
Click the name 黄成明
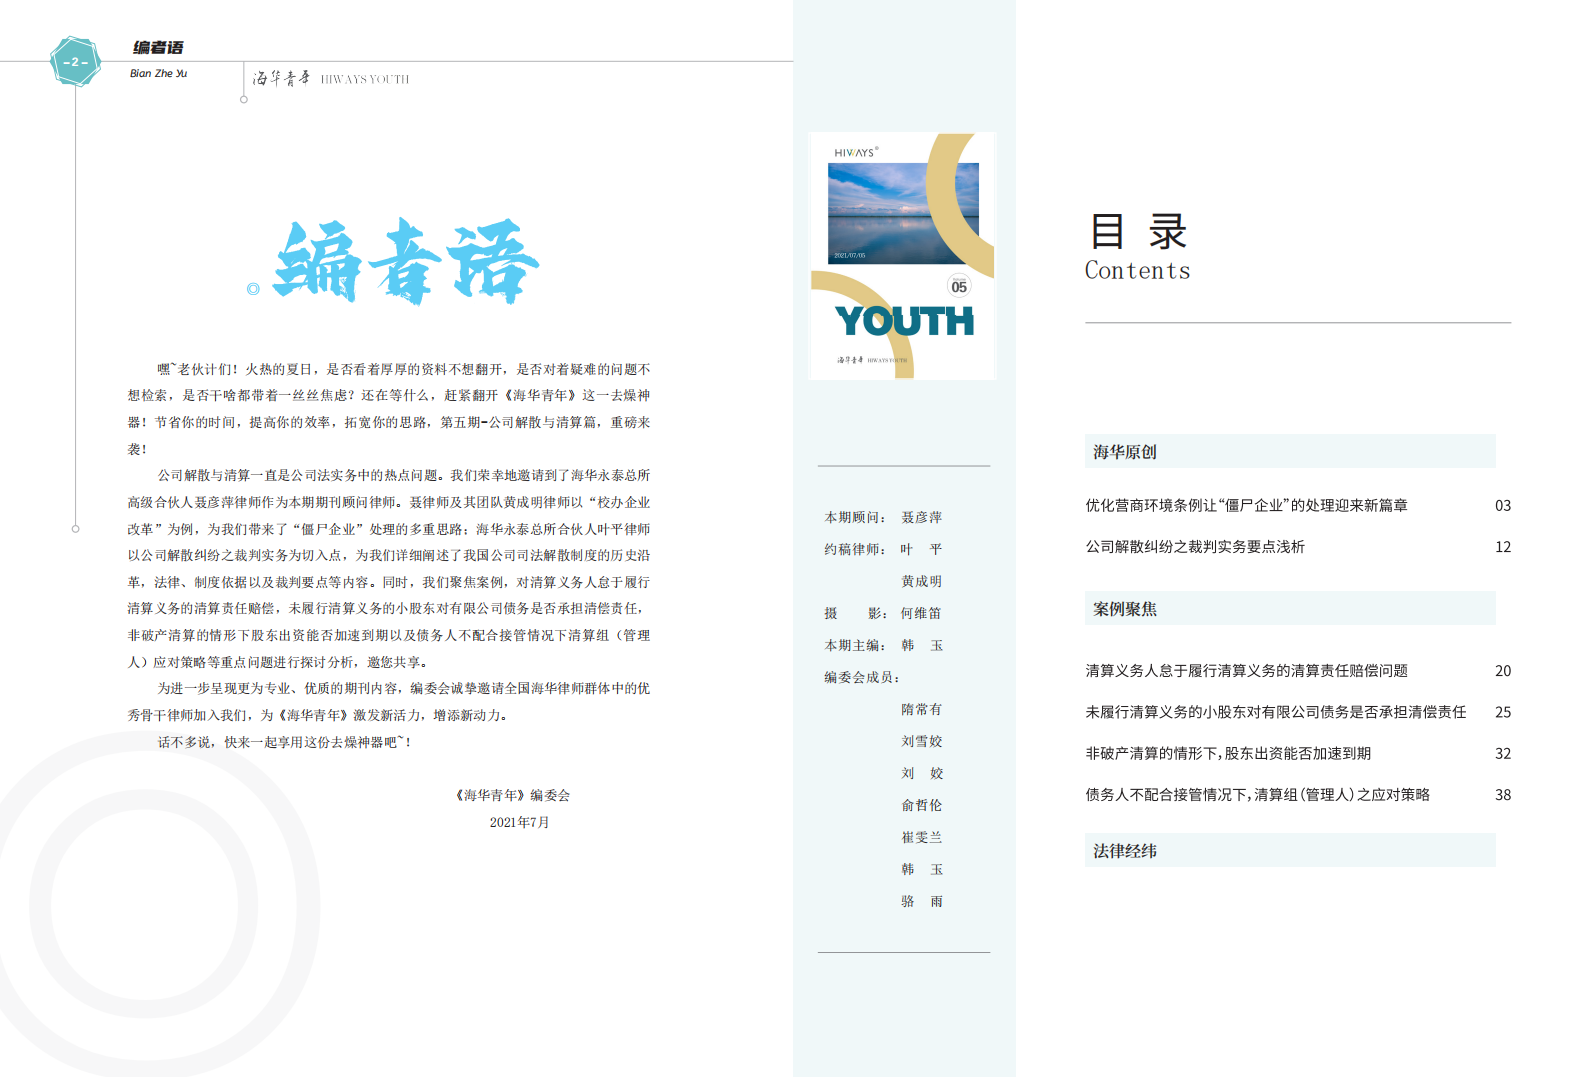point(922,581)
